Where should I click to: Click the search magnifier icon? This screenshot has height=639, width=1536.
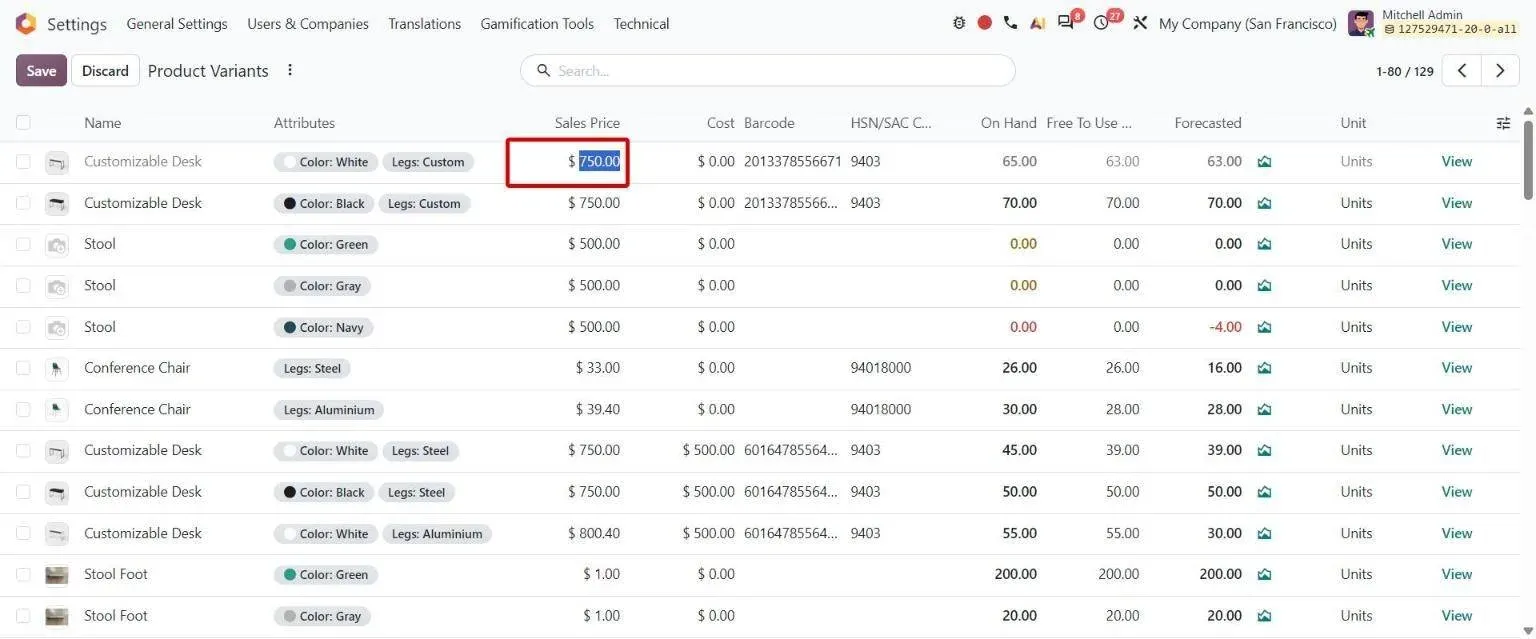point(544,70)
